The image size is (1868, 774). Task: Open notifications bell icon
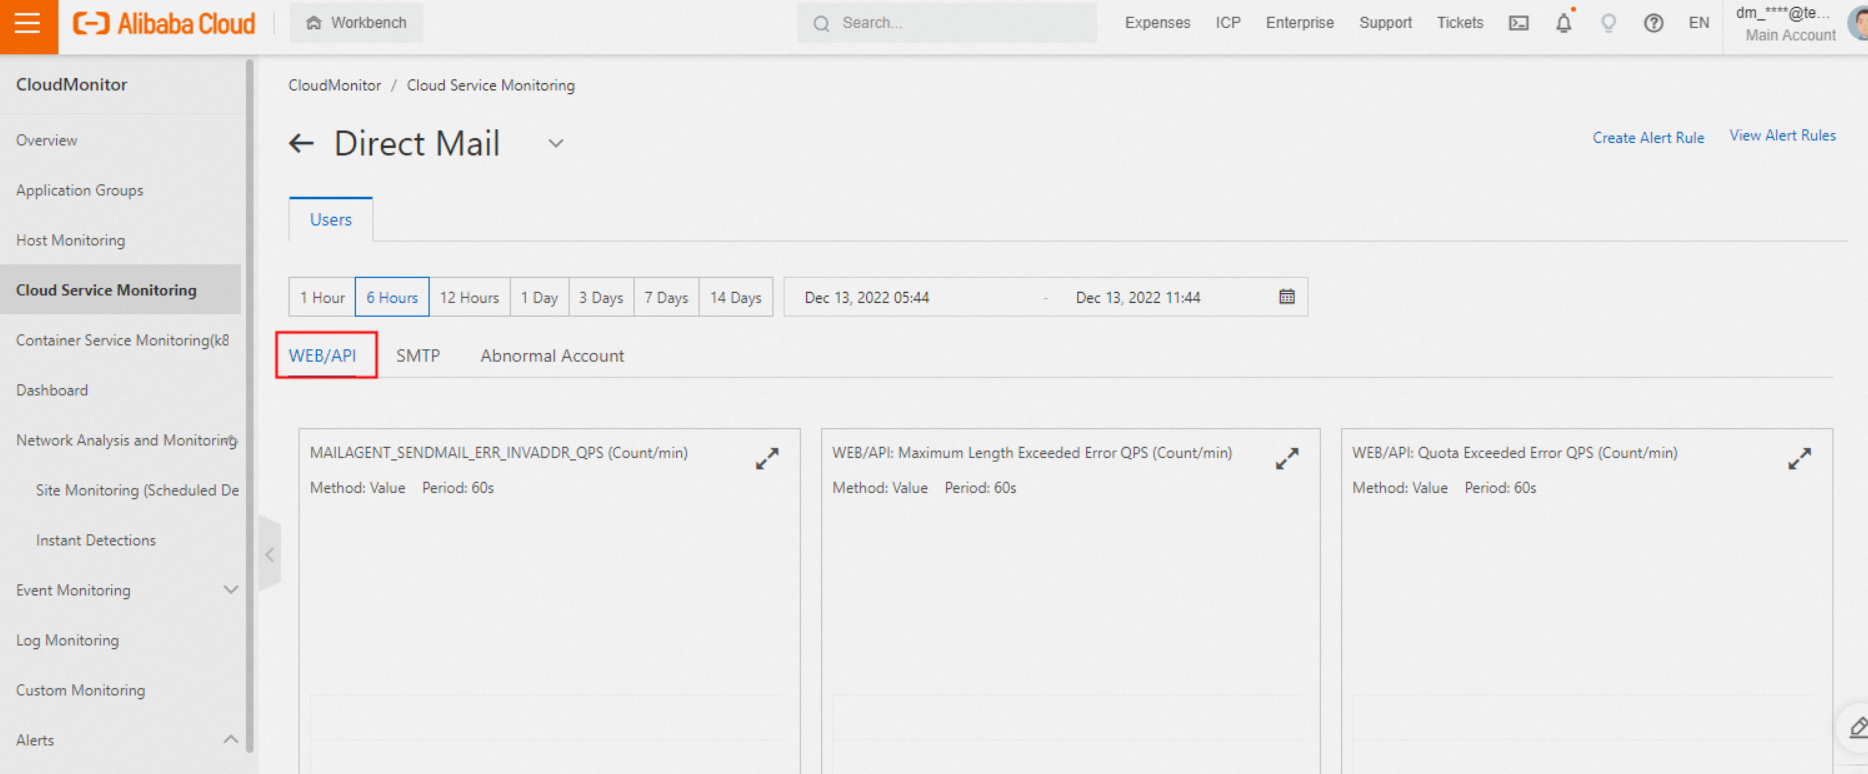[x=1564, y=23]
